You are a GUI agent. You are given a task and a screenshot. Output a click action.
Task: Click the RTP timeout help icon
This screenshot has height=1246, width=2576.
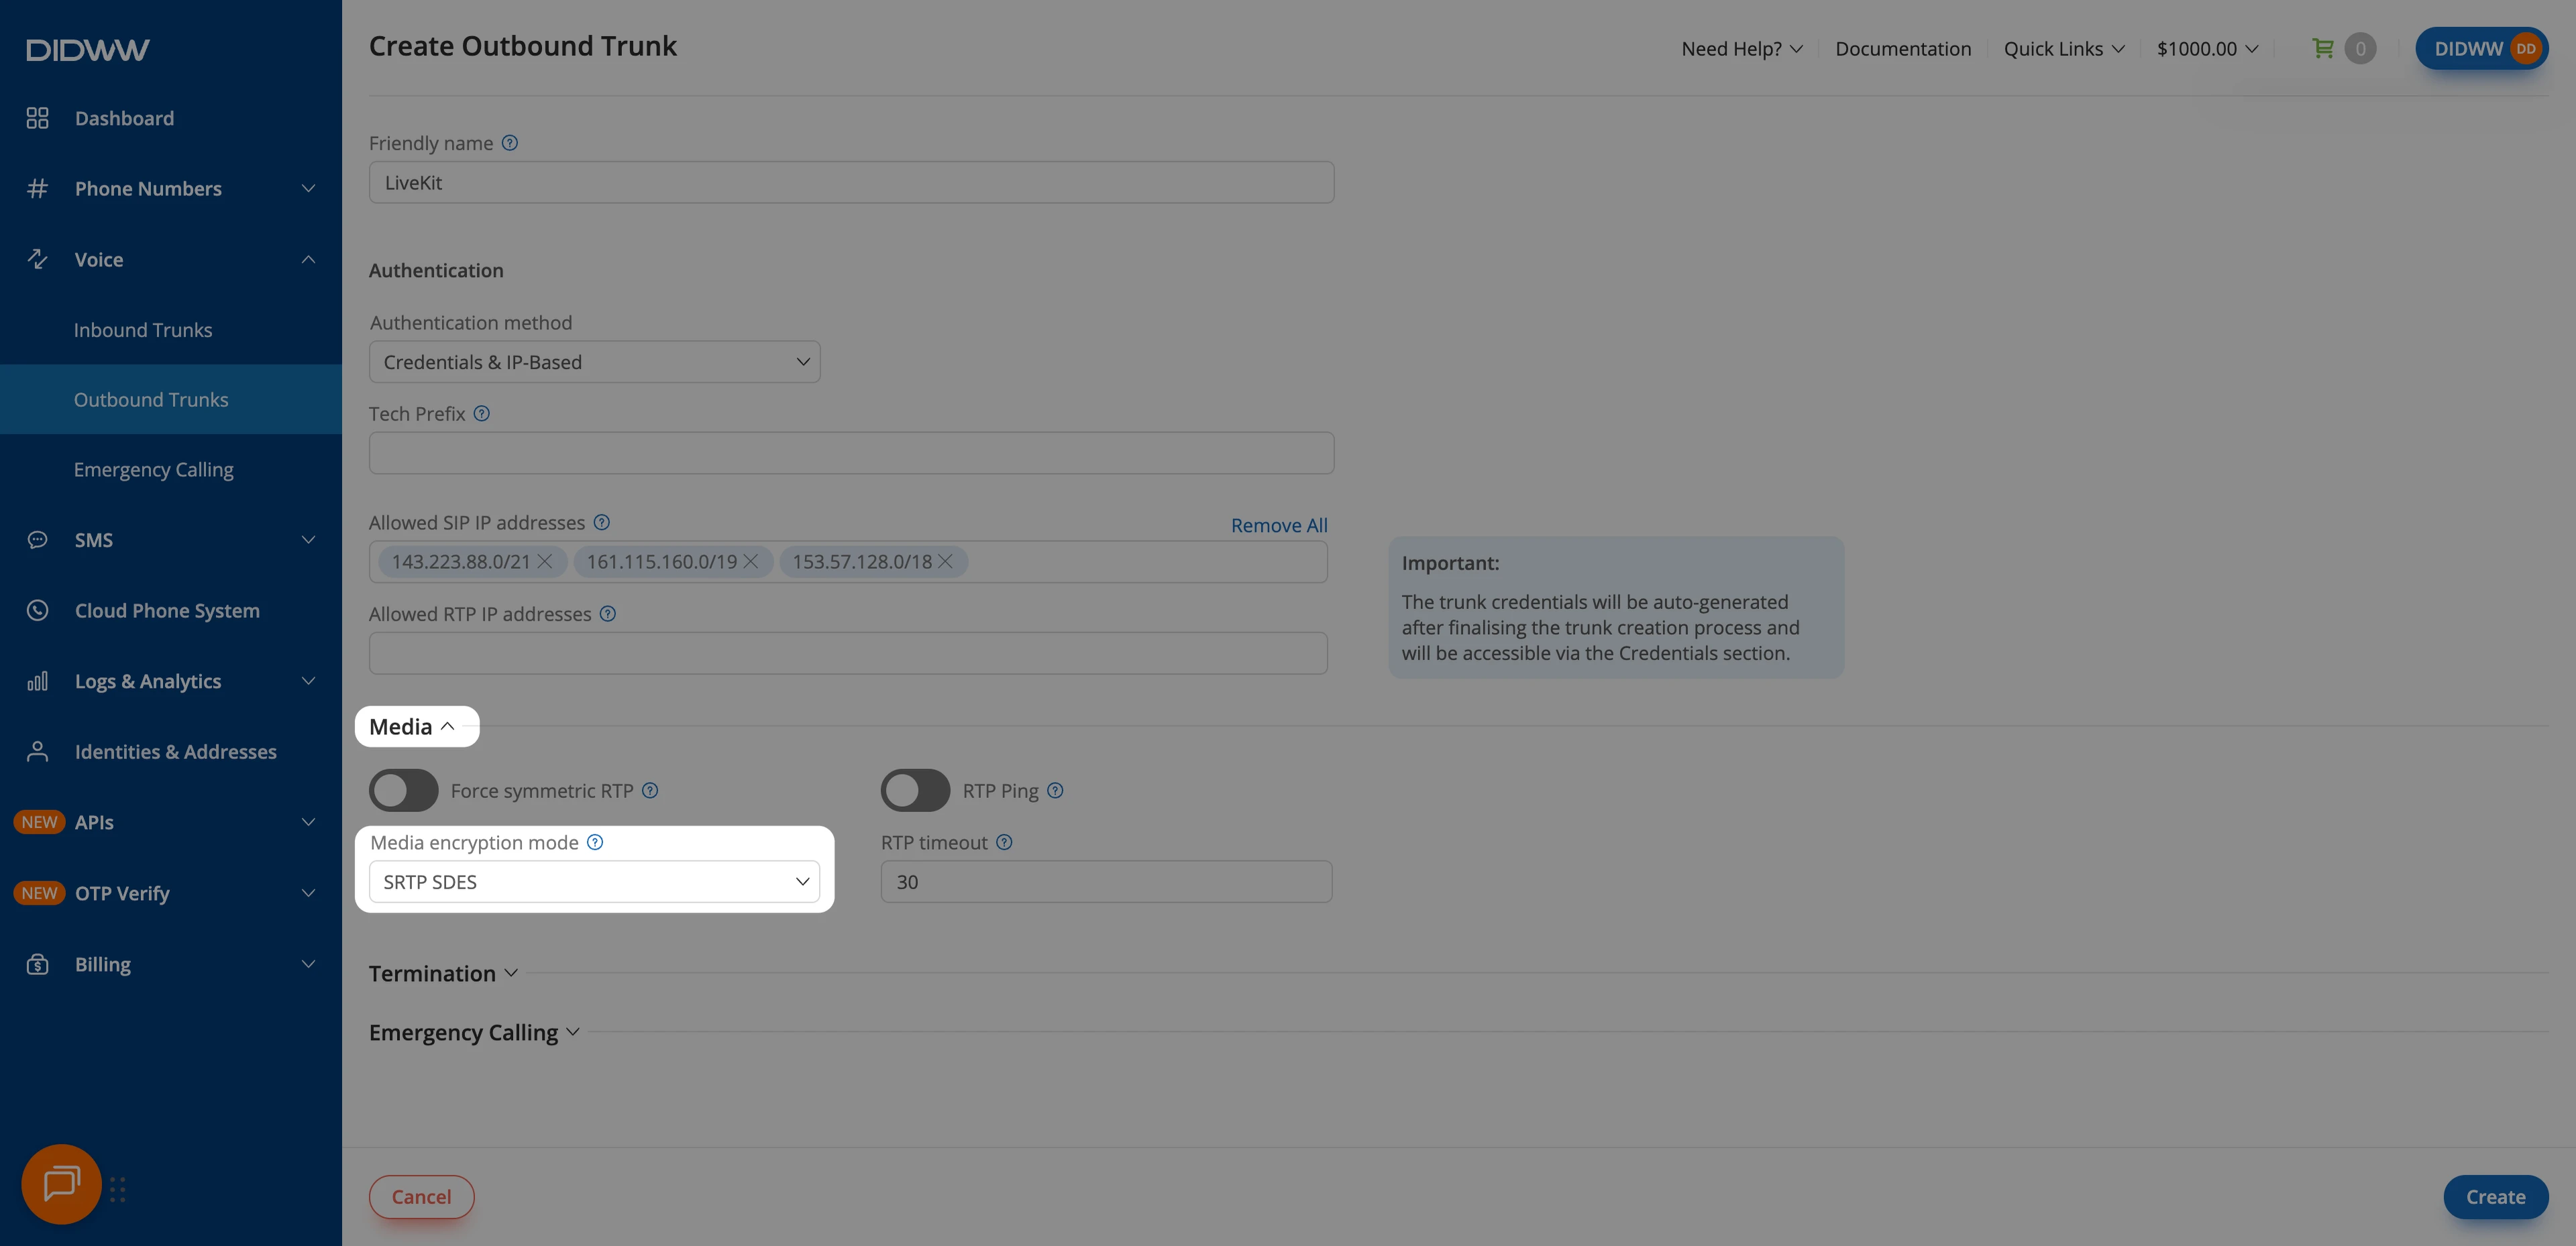point(1005,842)
